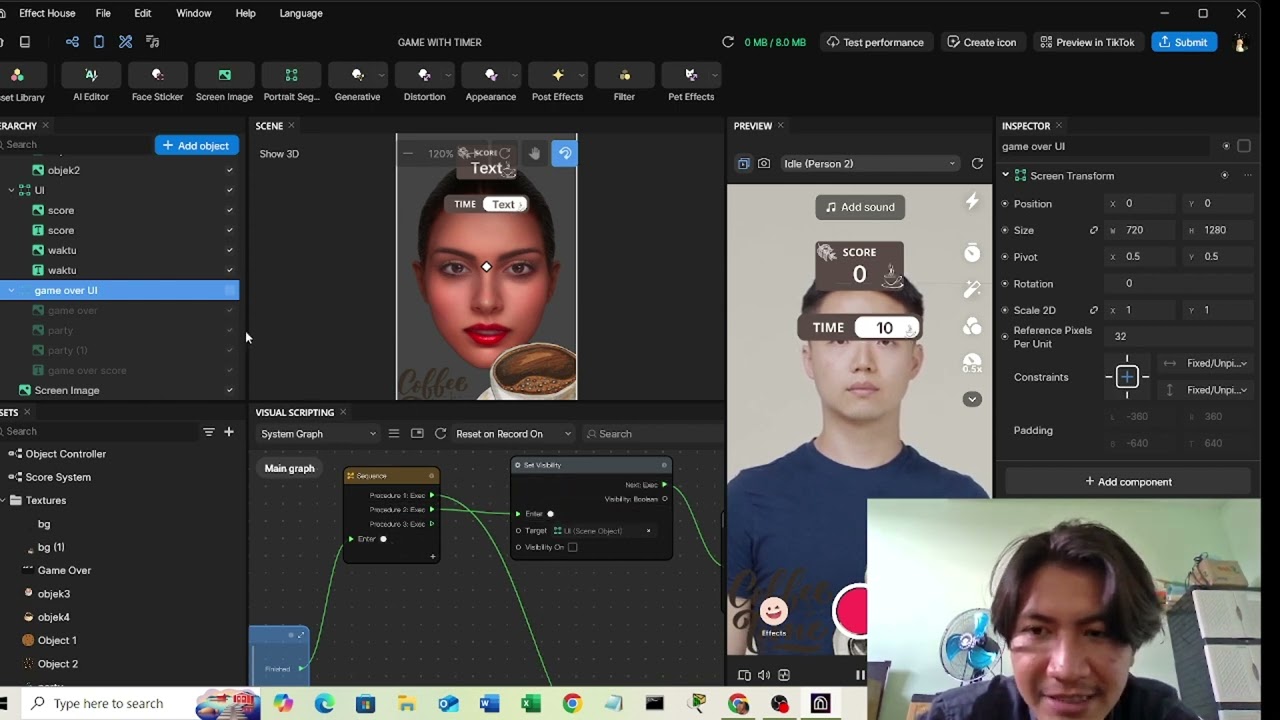Image resolution: width=1280 pixels, height=720 pixels.
Task: Add a Portrait Segmentation effect
Action: (291, 84)
